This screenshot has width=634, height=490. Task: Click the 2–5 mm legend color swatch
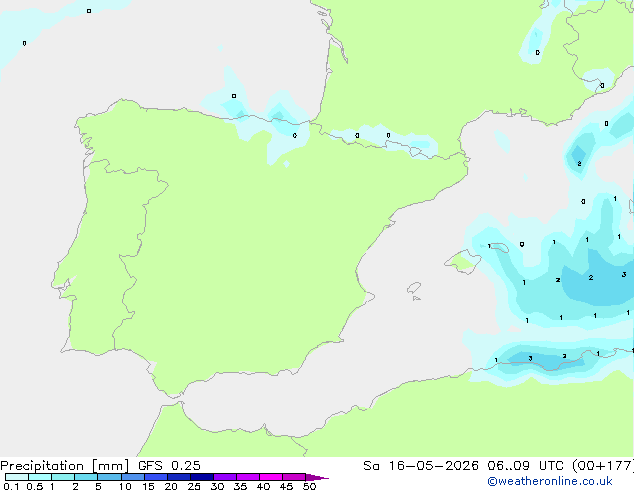[x=86, y=477]
